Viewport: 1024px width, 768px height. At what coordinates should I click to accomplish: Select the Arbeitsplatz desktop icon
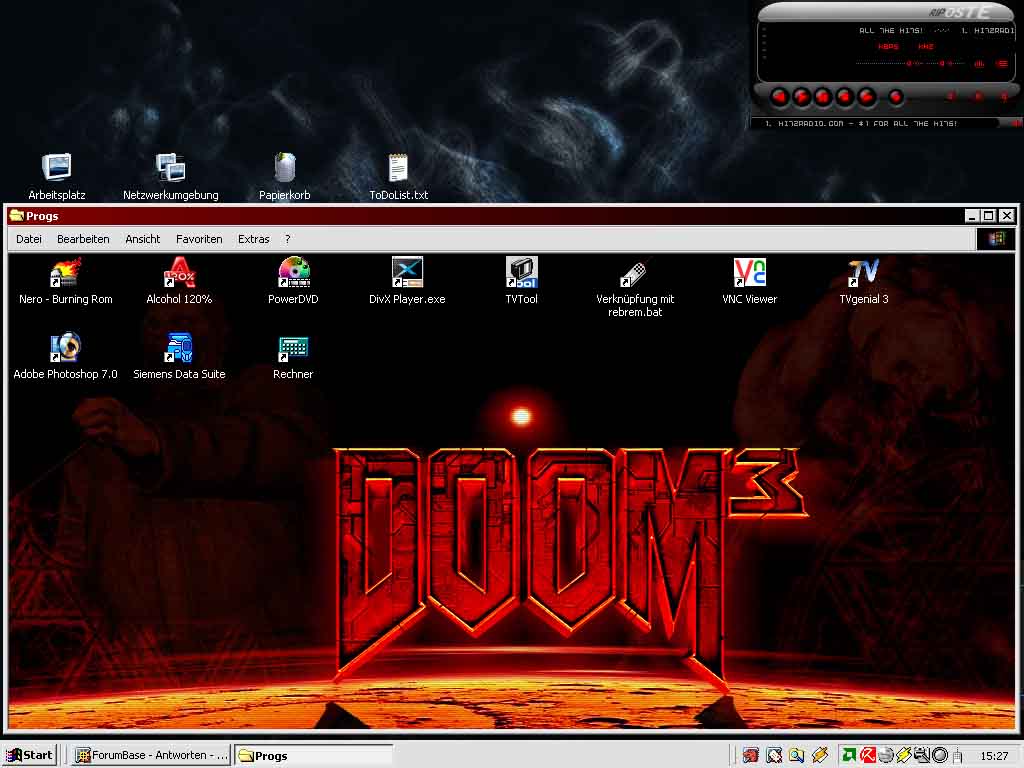(x=57, y=176)
